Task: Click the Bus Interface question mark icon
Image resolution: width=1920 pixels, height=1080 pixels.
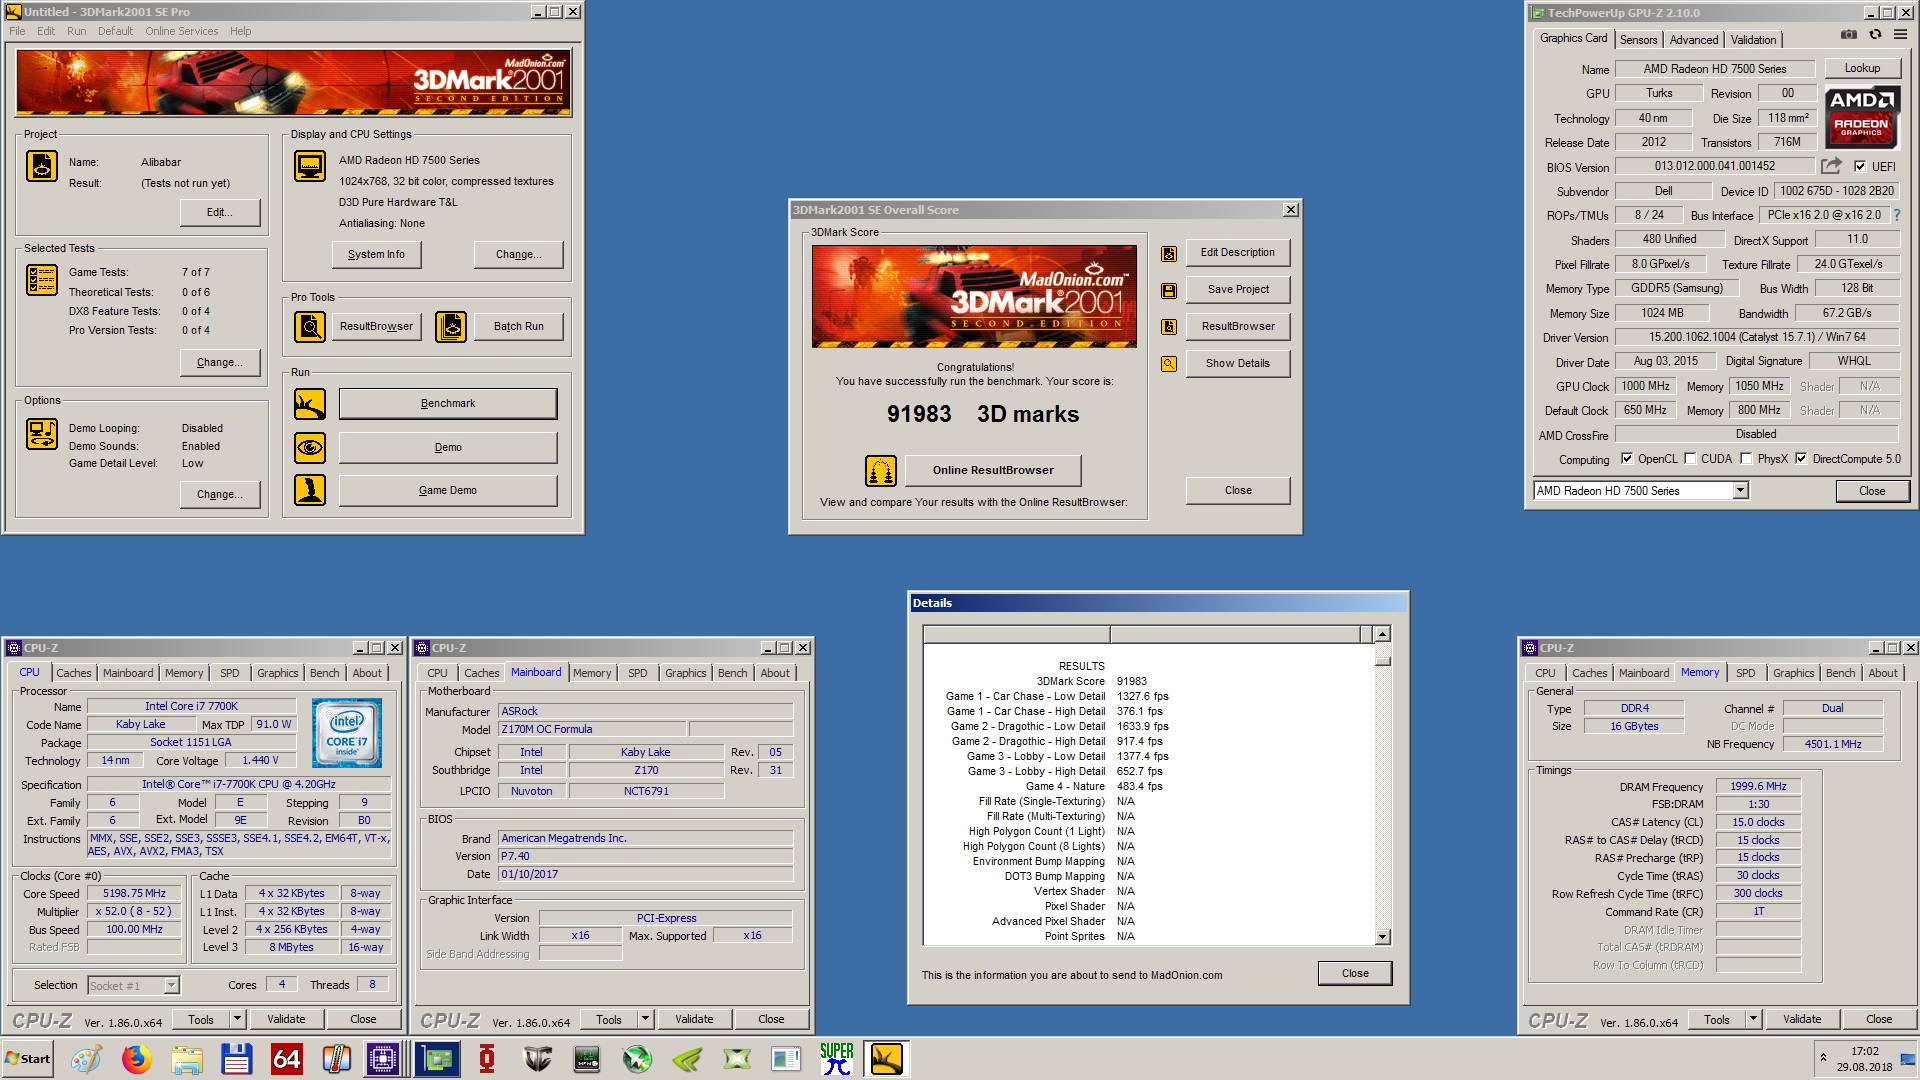Action: [x=1896, y=215]
